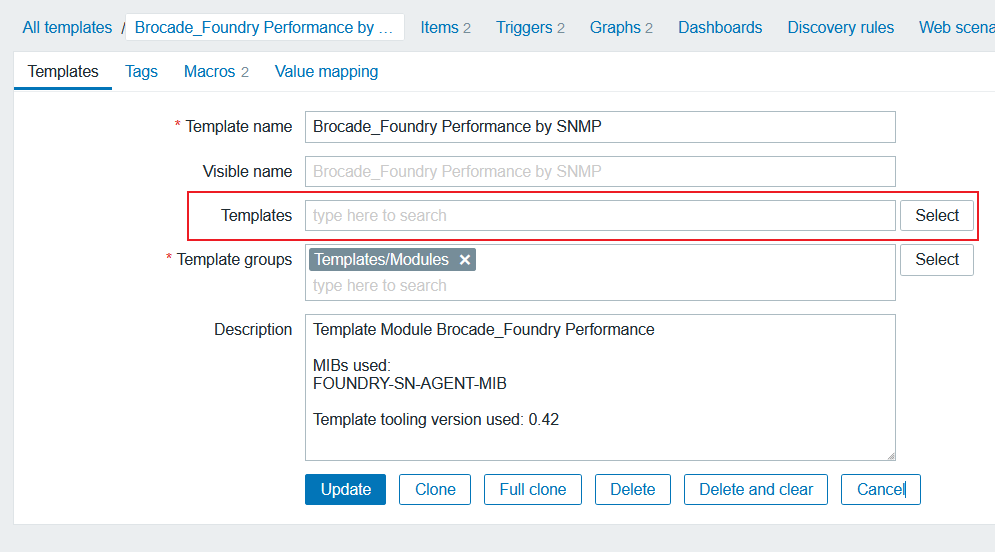Remove the Templates/Modules group tag

coord(465,260)
